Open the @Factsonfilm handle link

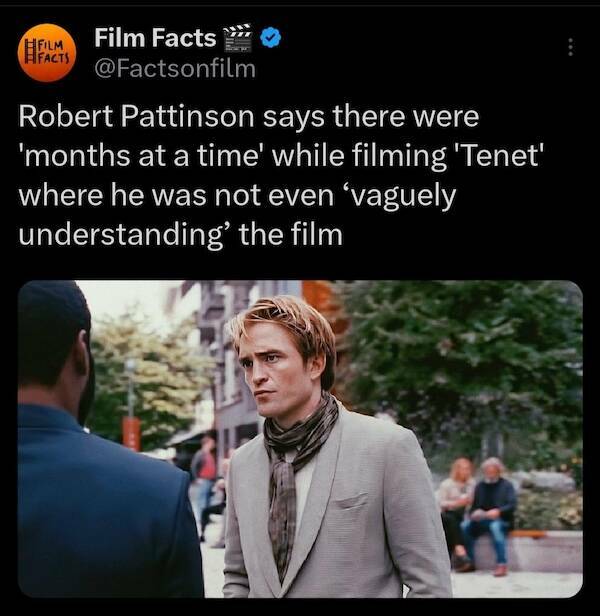pyautogui.click(x=175, y=68)
